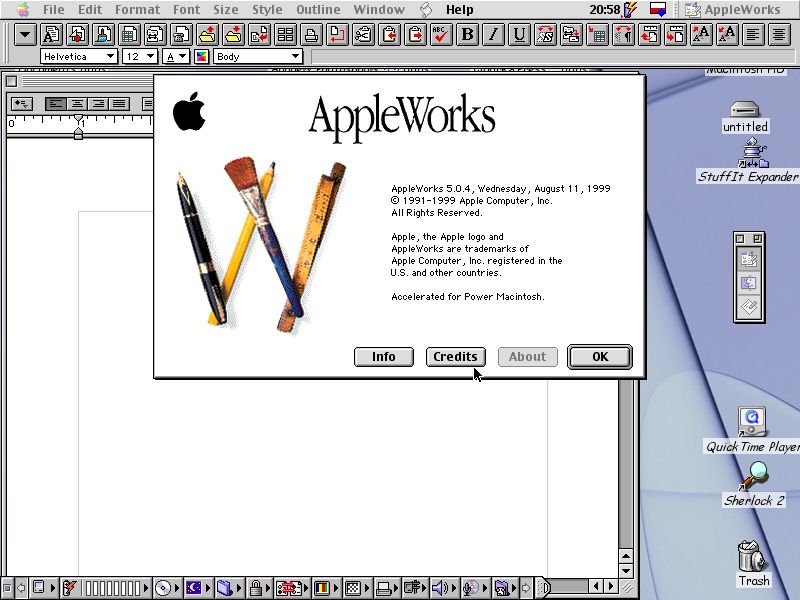Click the vertical scrollbar down arrow

pyautogui.click(x=626, y=571)
